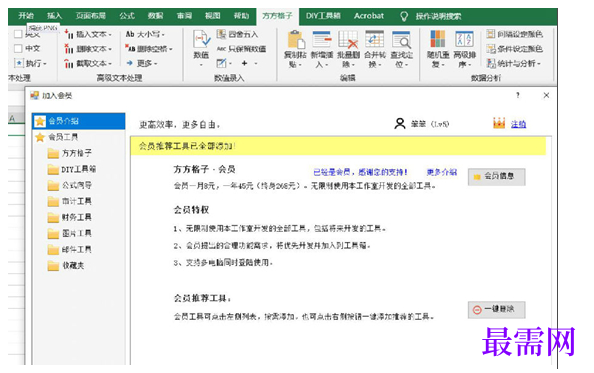Image resolution: width=594 pixels, height=373 pixels.
Task: Switch to the DIY工具箱 tab
Action: click(x=323, y=16)
